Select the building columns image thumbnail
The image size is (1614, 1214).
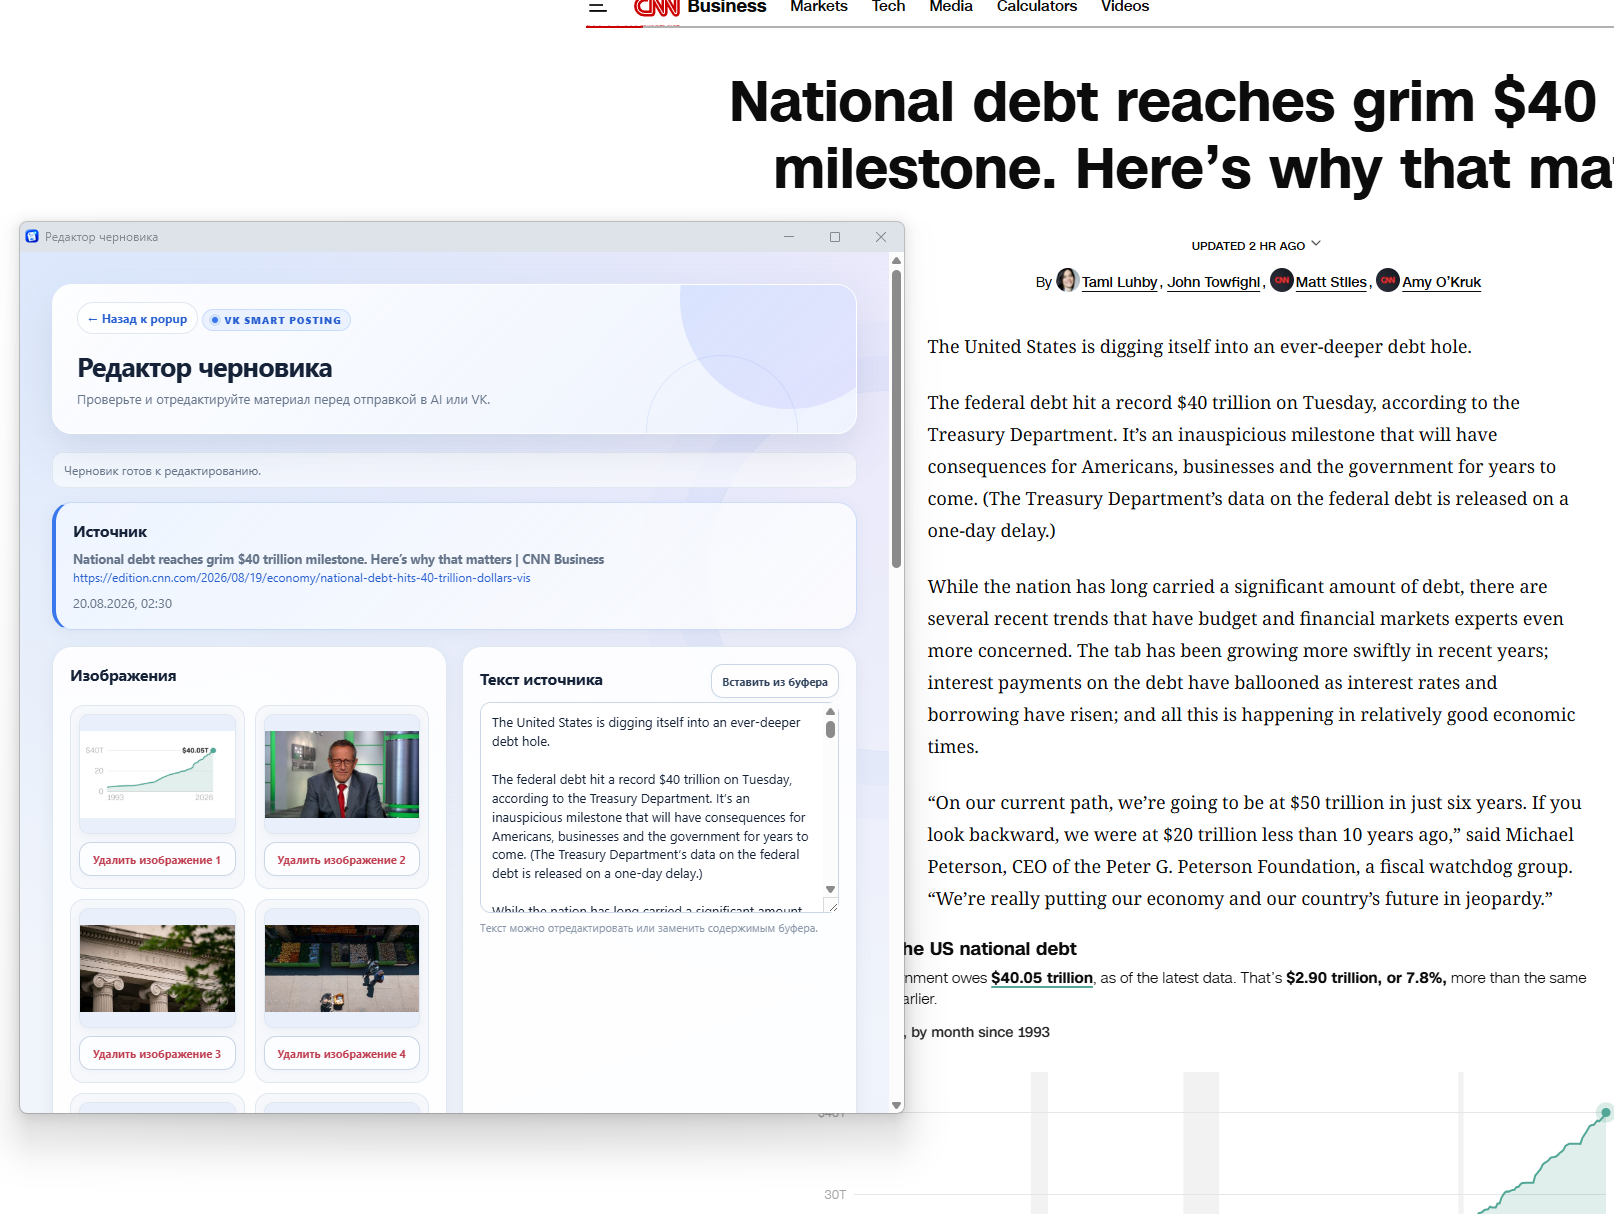(x=157, y=968)
